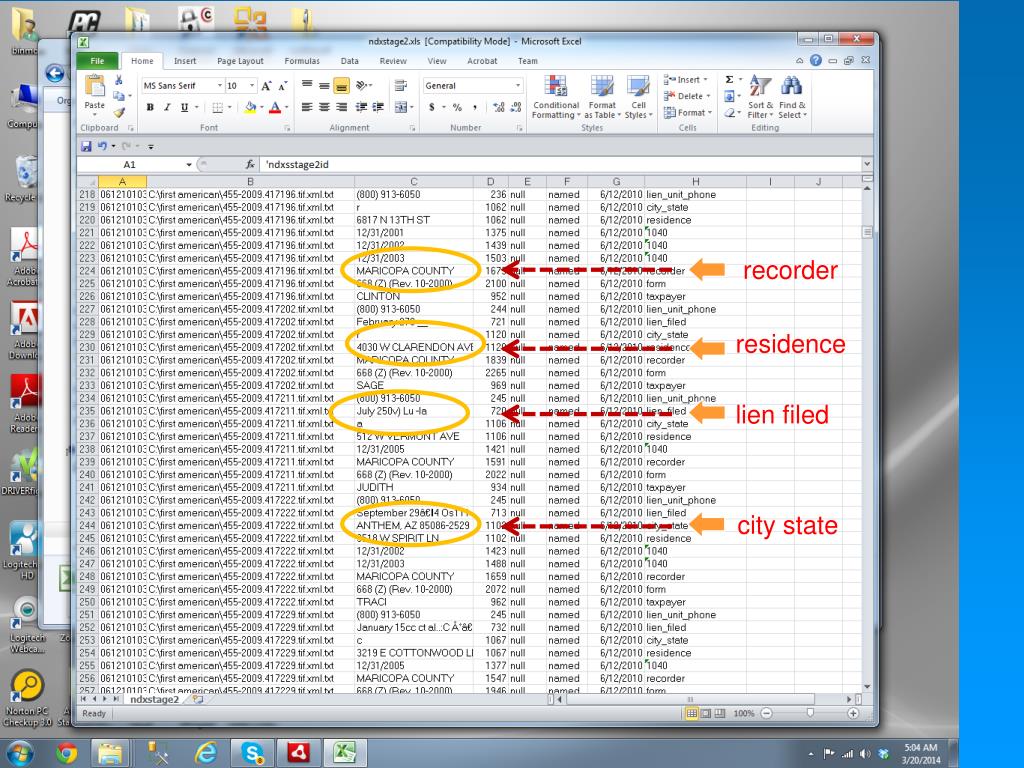Switch to the Data tab
The width and height of the screenshot is (1024, 768).
point(349,61)
